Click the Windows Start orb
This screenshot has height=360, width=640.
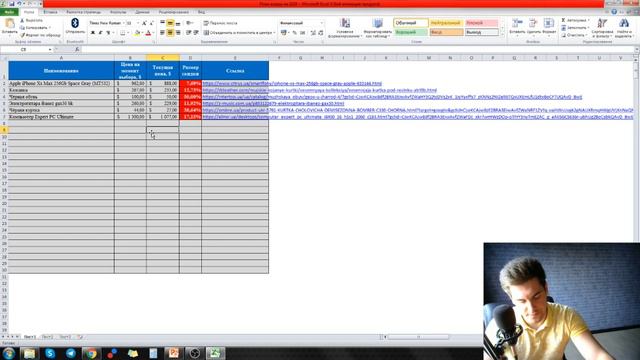click(x=9, y=353)
